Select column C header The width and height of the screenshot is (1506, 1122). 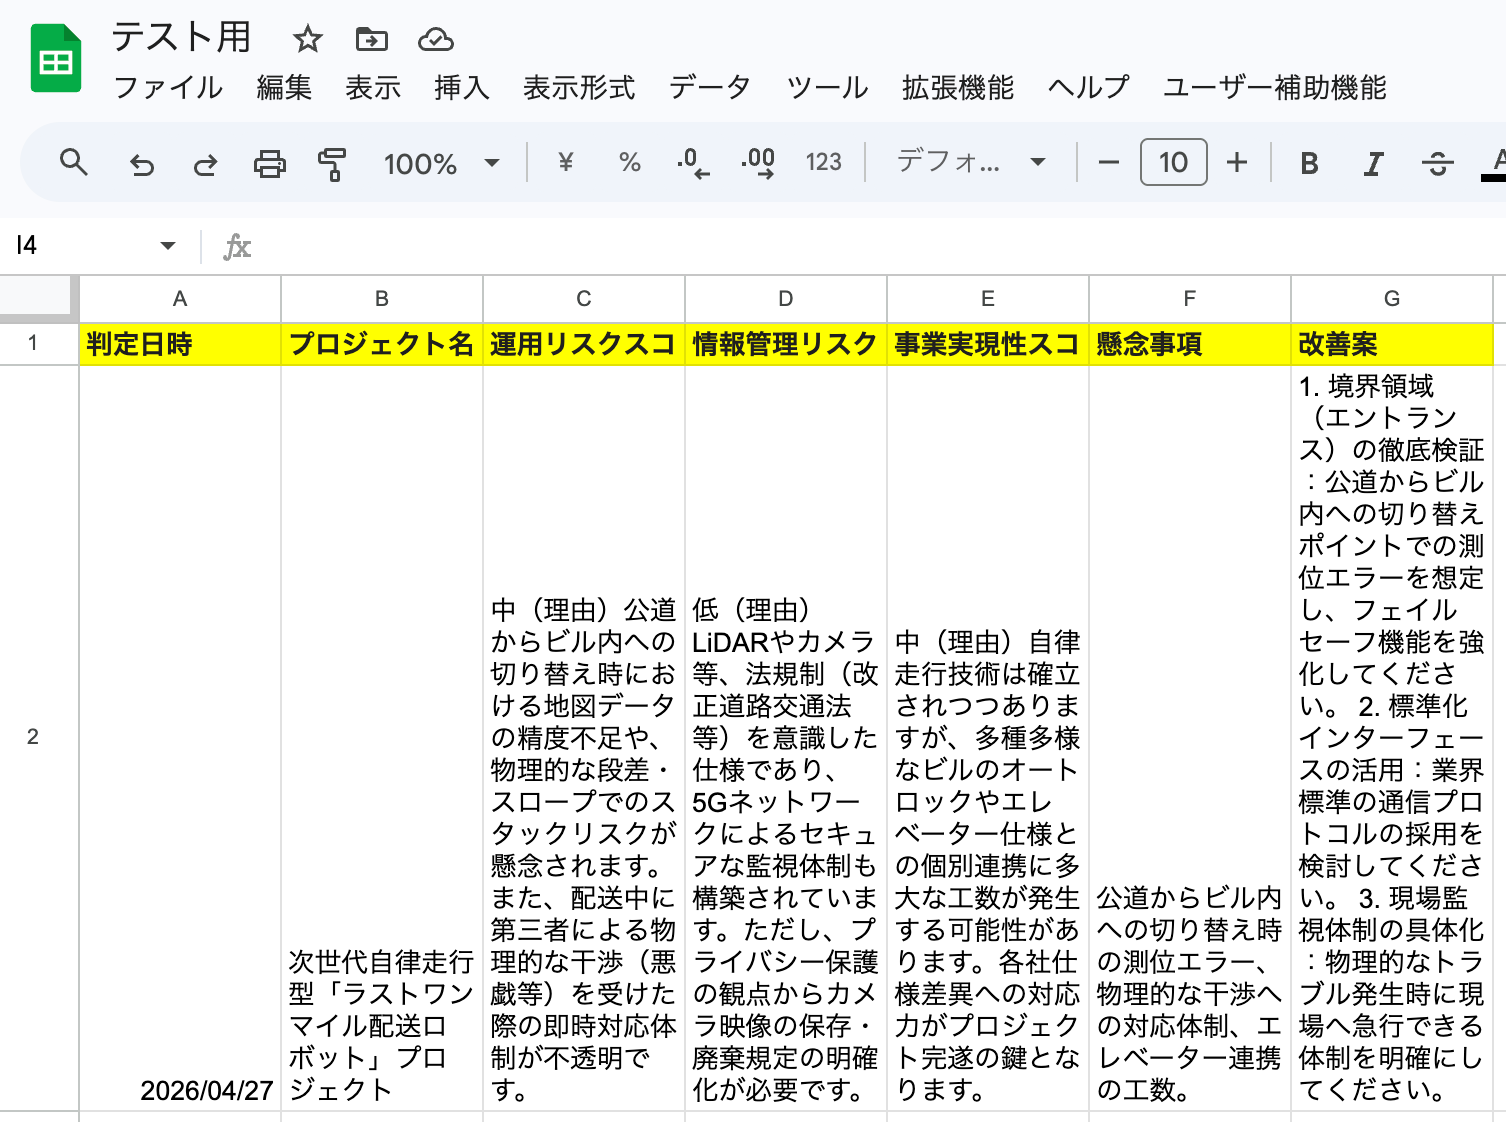coord(584,298)
